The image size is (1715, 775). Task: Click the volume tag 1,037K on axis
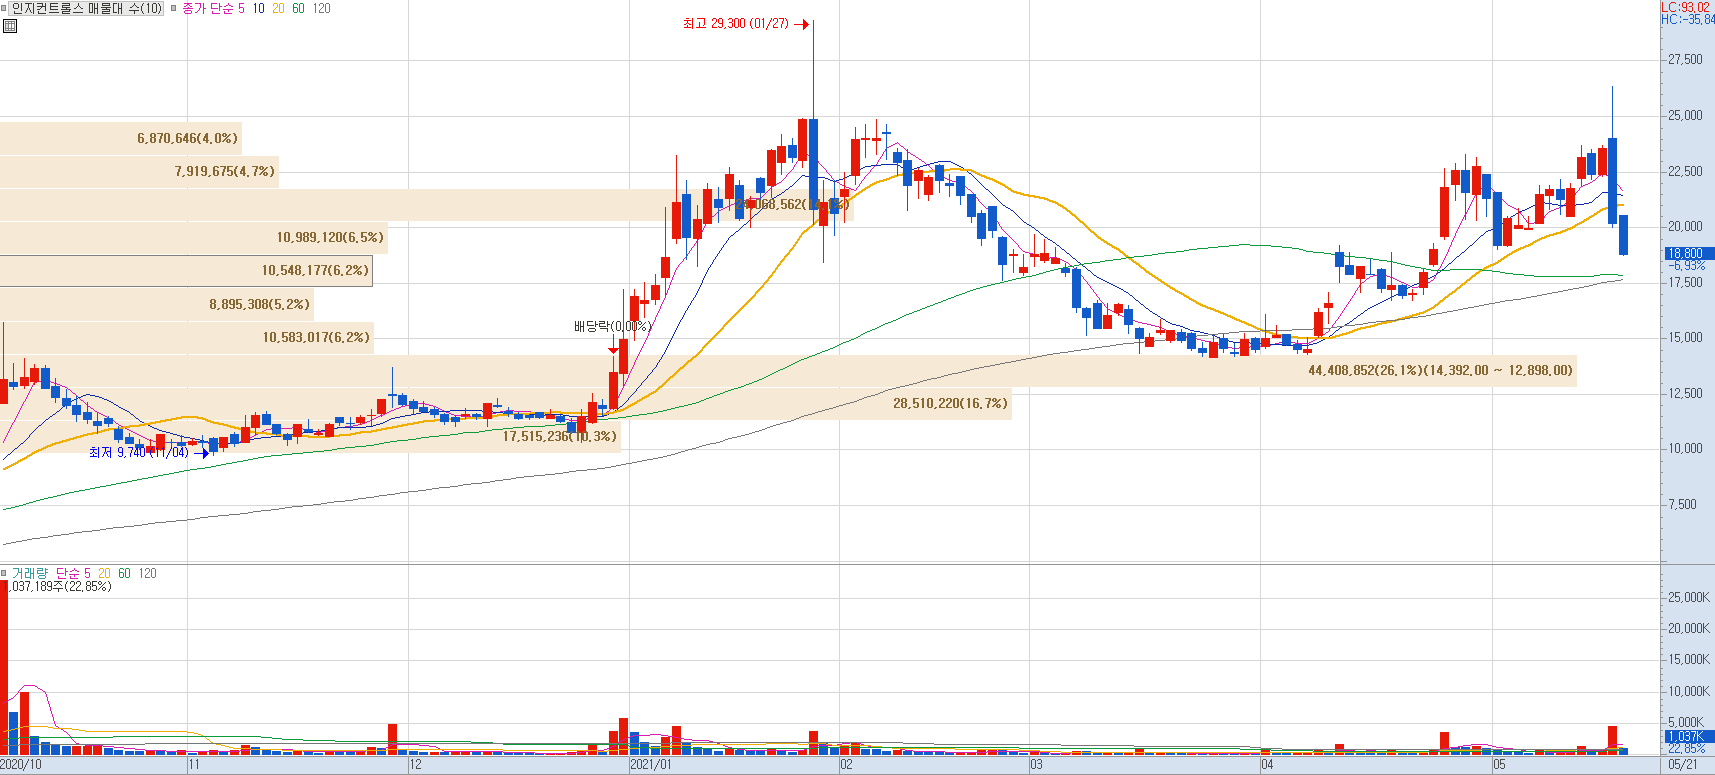click(x=1688, y=737)
